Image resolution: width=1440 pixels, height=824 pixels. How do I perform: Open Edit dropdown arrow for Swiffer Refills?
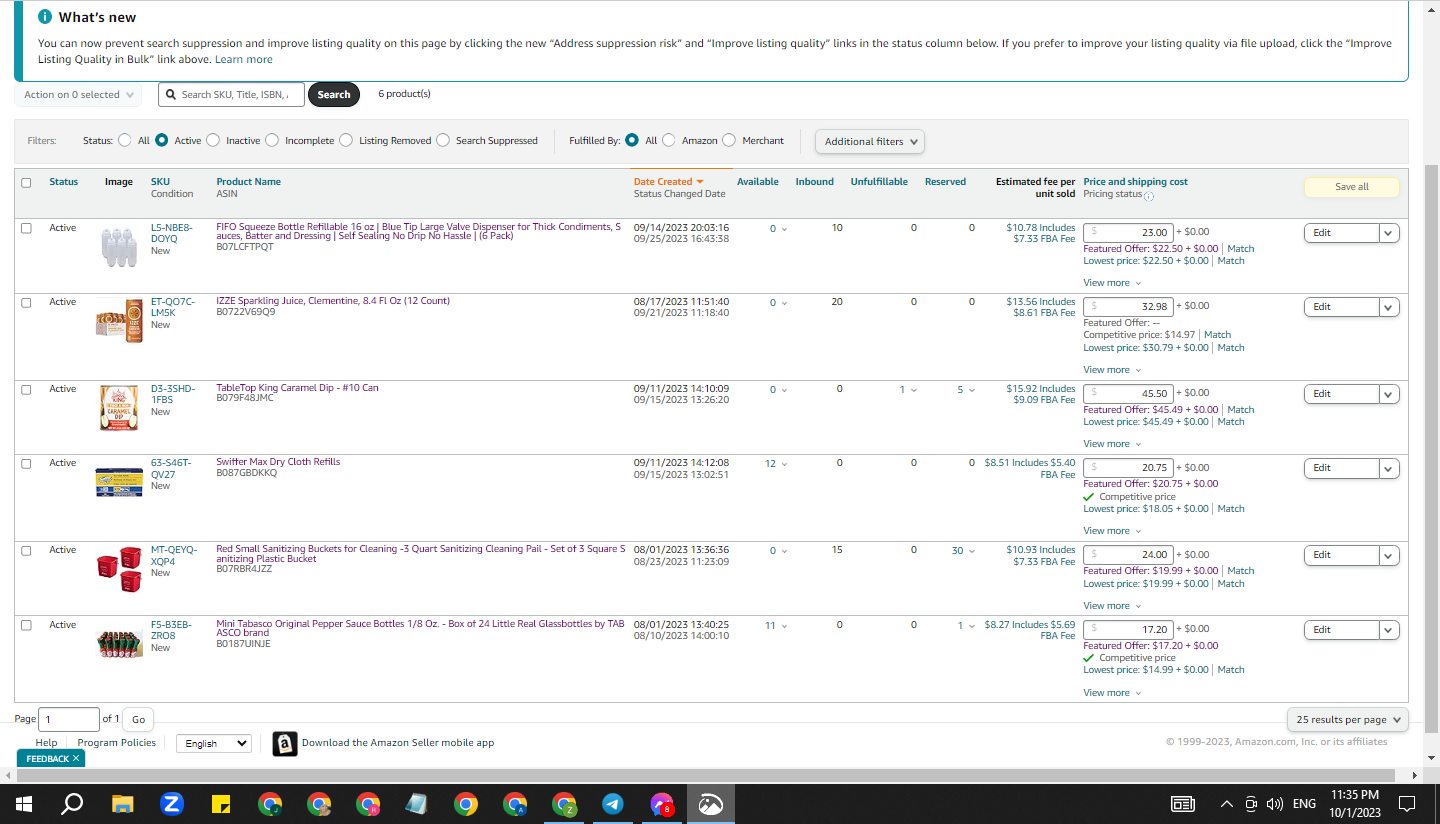tap(1389, 468)
